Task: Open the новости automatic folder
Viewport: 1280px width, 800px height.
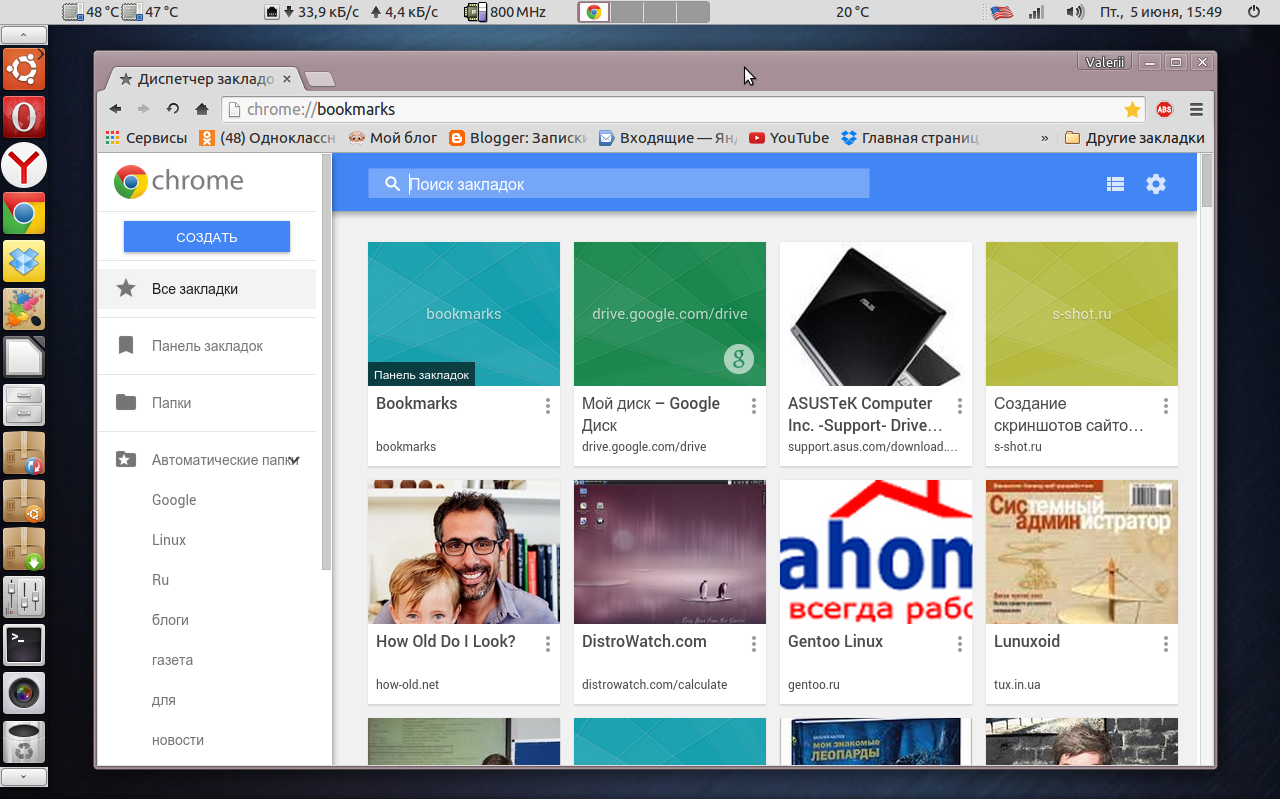Action: [178, 740]
